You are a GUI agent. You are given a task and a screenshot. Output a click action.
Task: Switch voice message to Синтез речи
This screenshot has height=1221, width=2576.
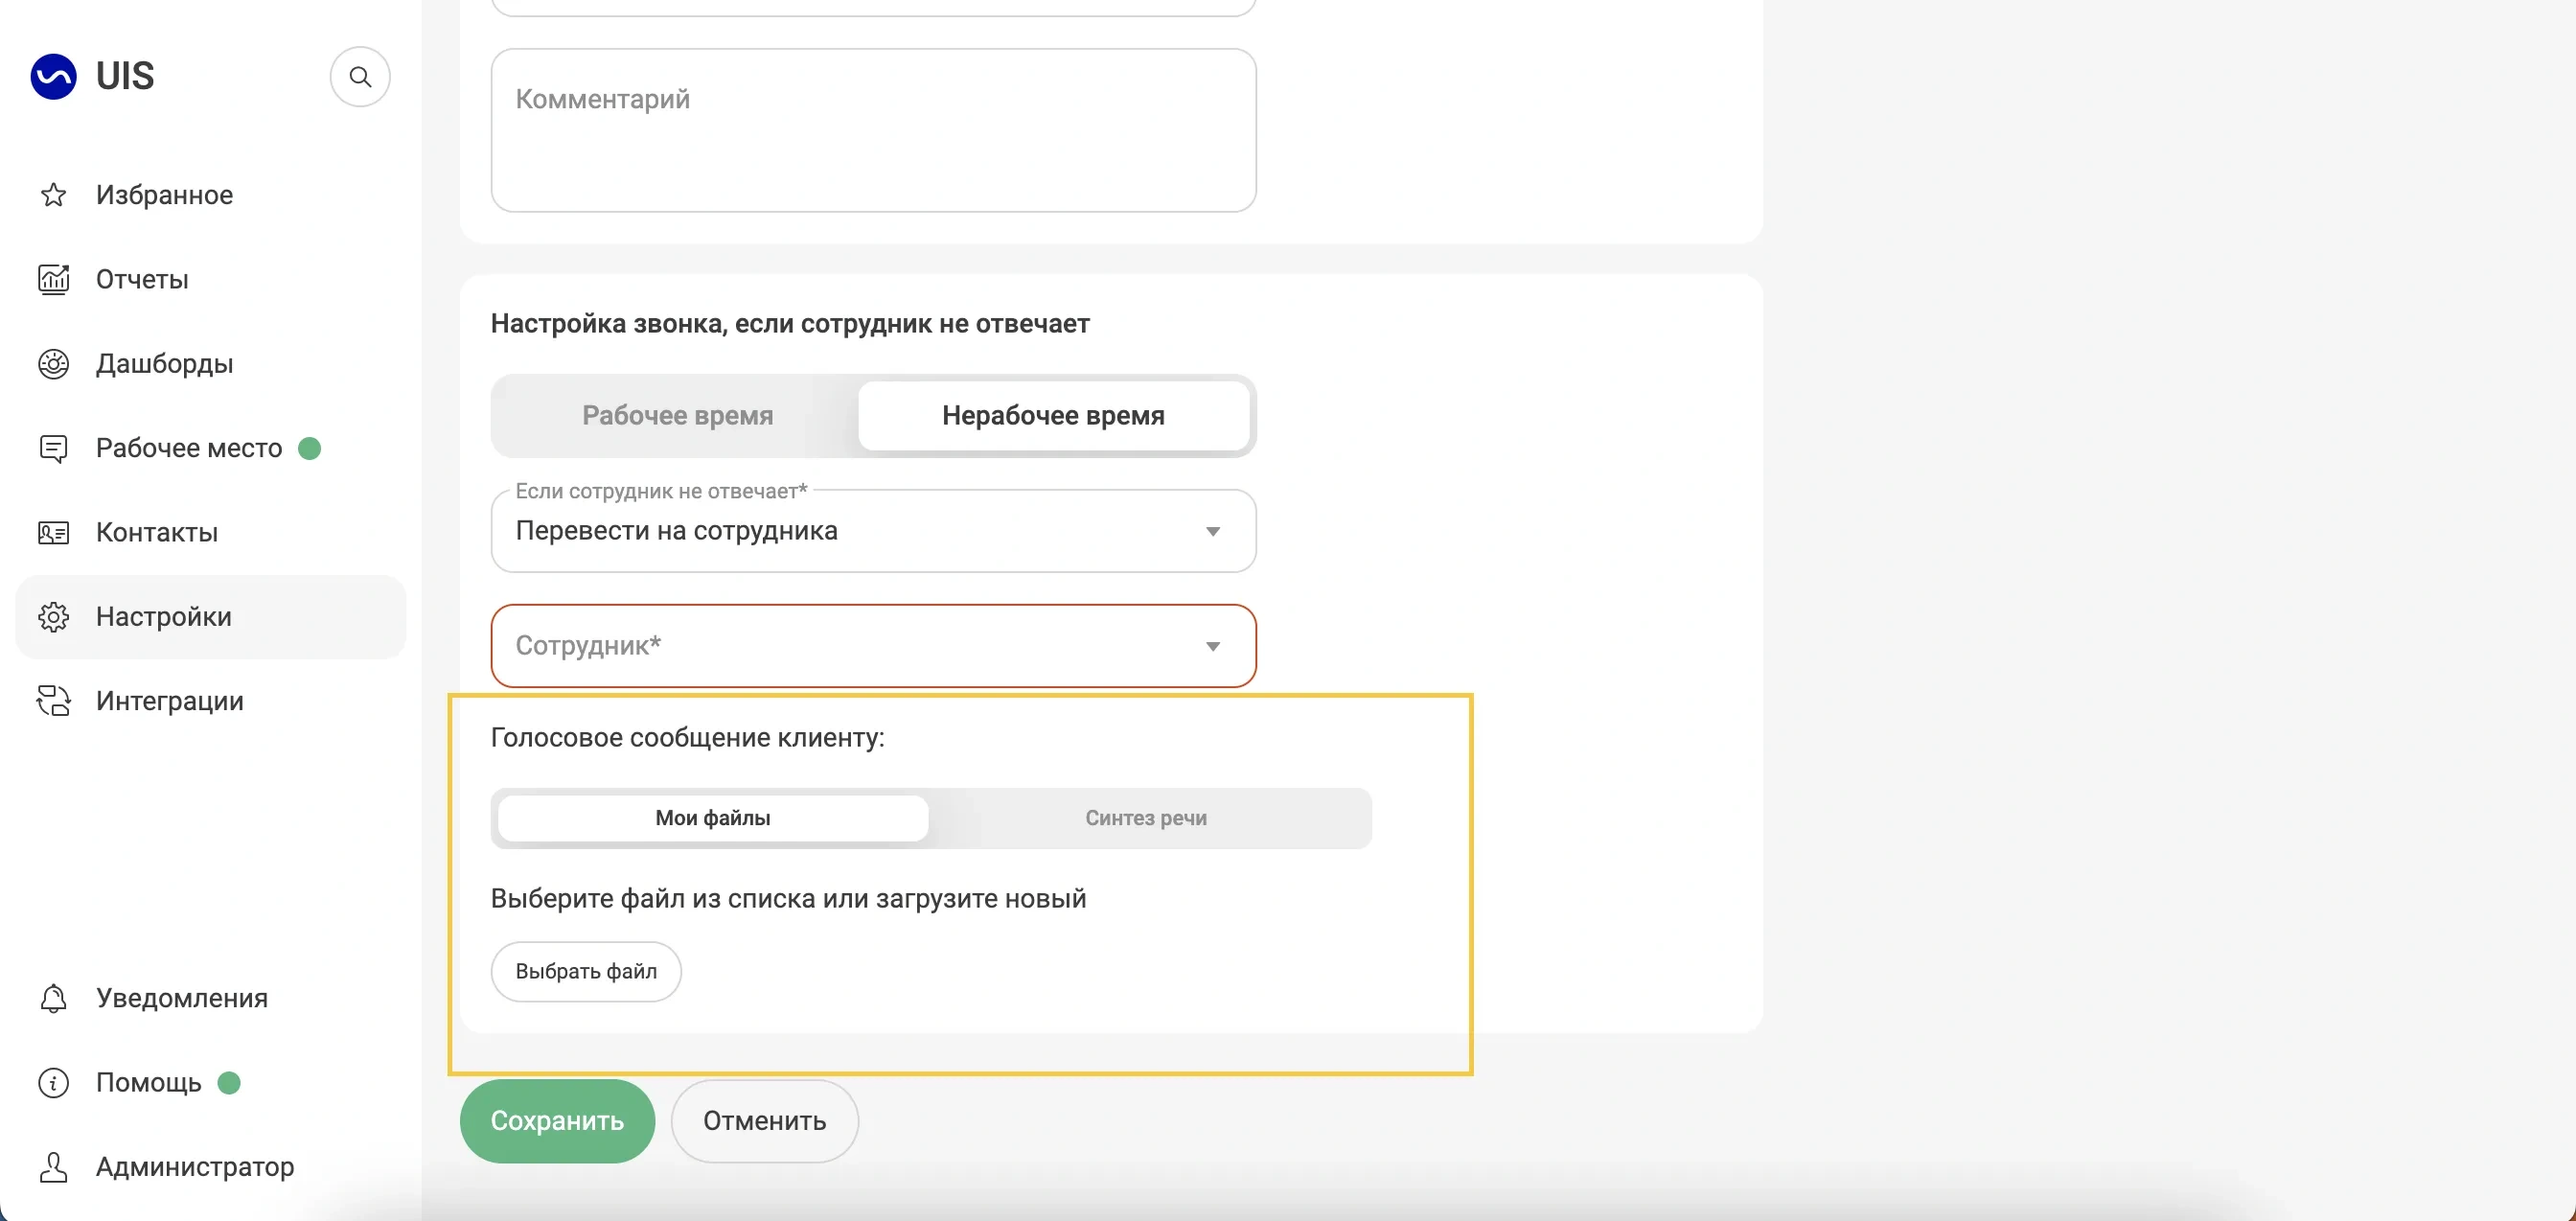[1146, 818]
